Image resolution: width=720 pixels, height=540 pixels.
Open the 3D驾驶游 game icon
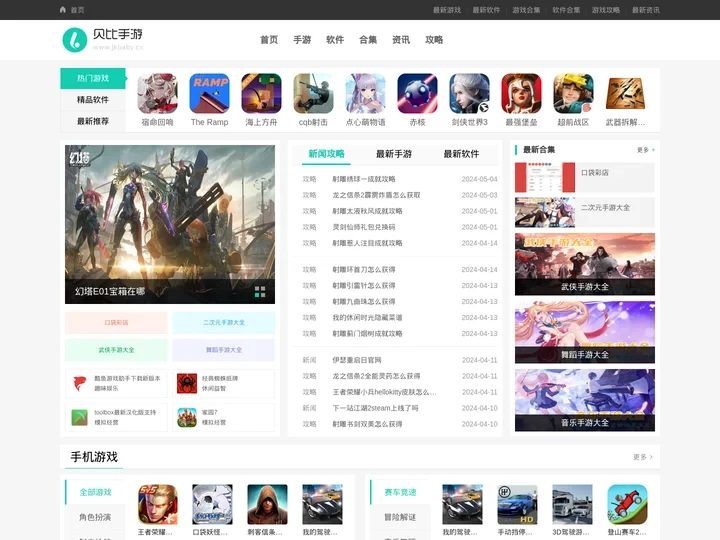point(572,504)
